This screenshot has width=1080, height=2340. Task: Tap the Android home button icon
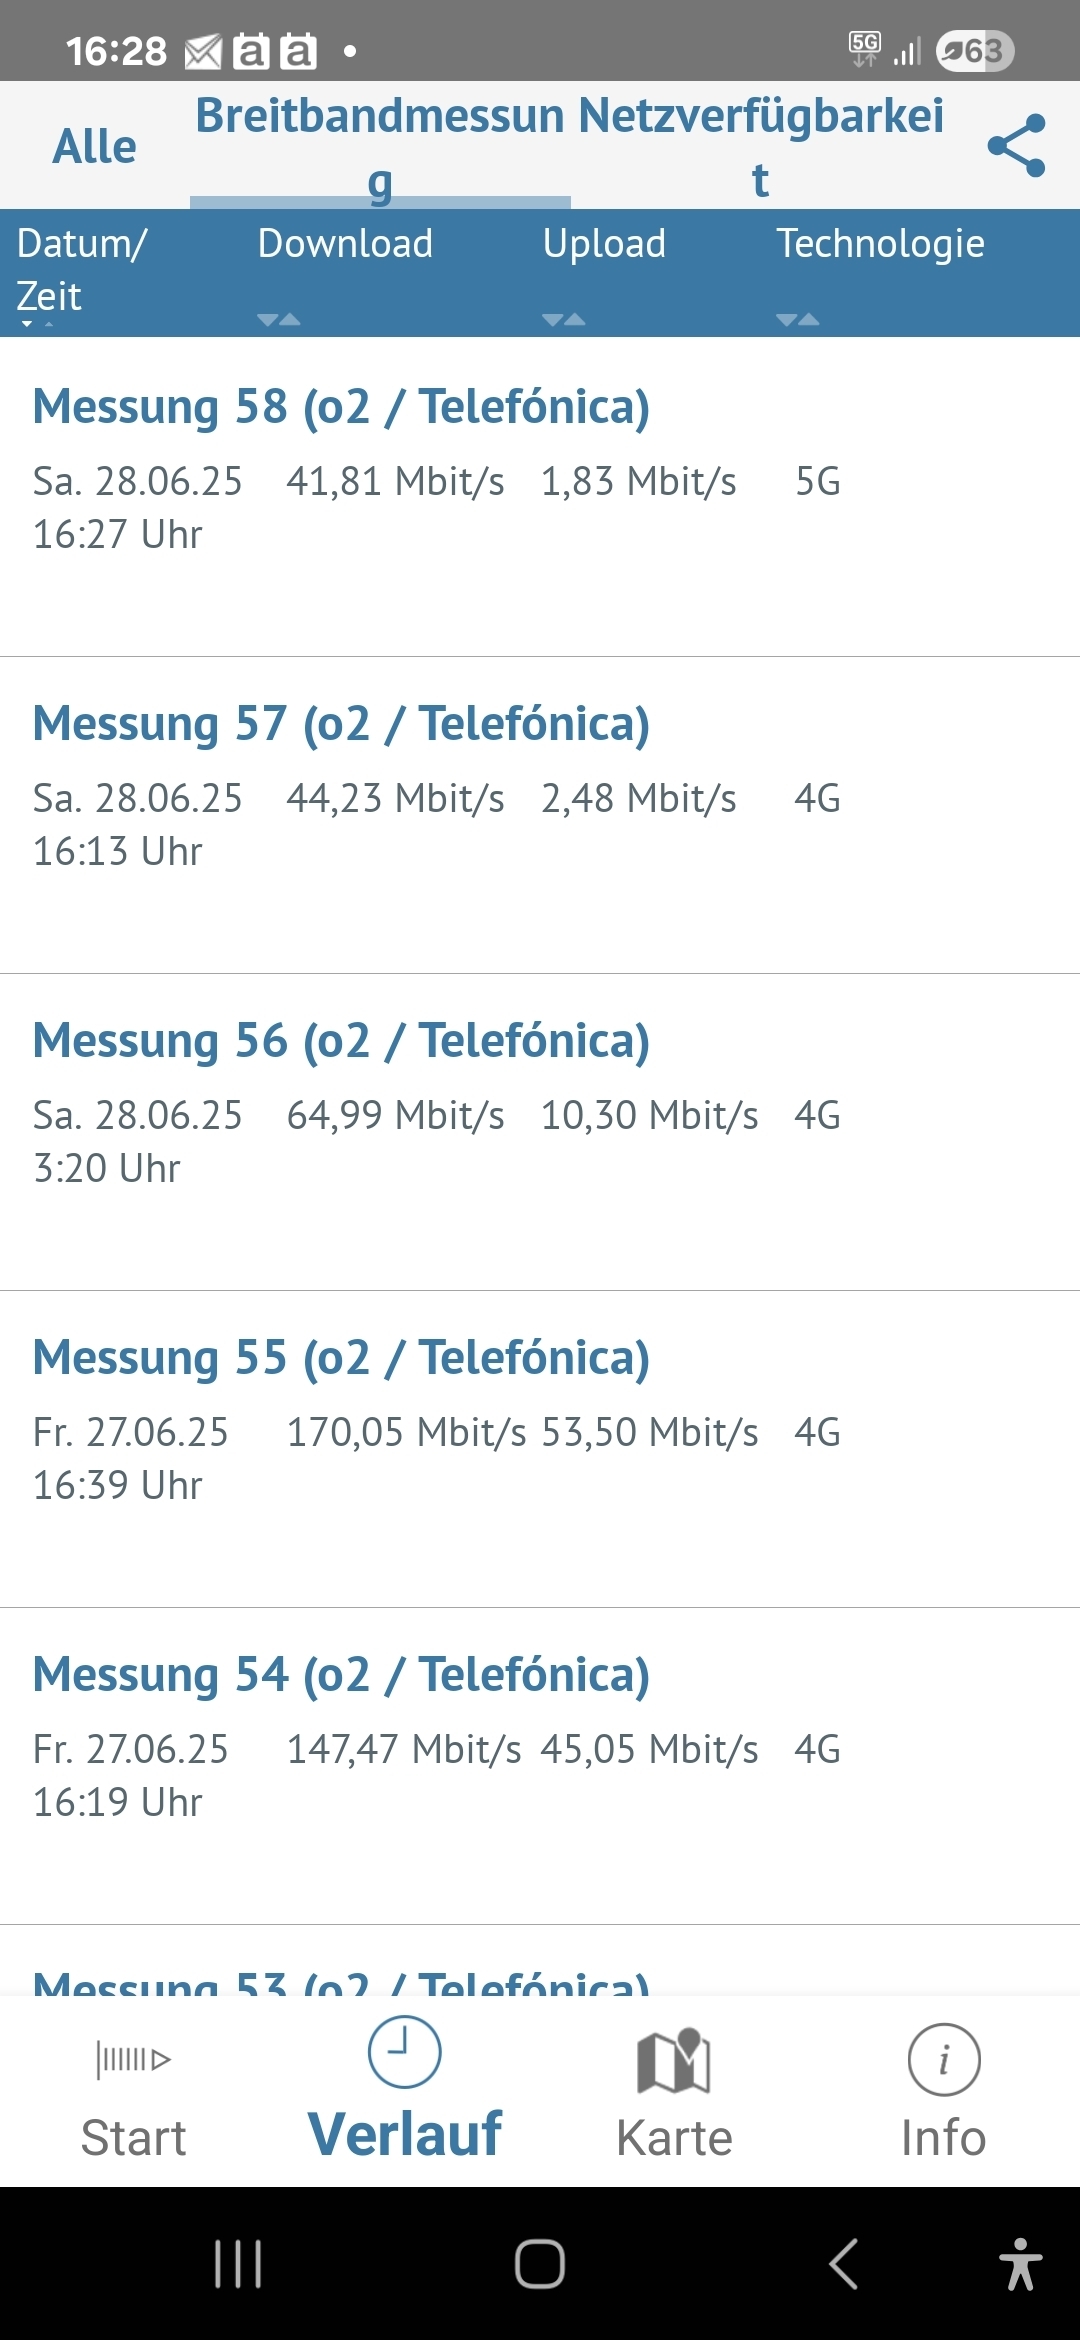coord(540,2264)
